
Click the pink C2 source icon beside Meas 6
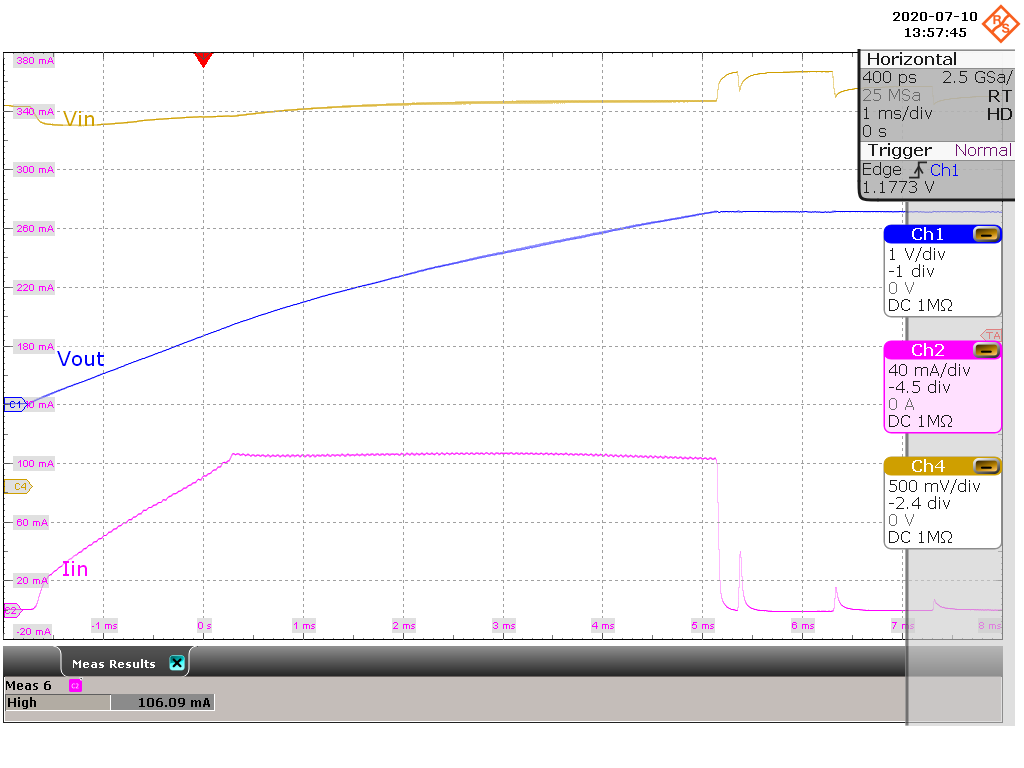75,685
